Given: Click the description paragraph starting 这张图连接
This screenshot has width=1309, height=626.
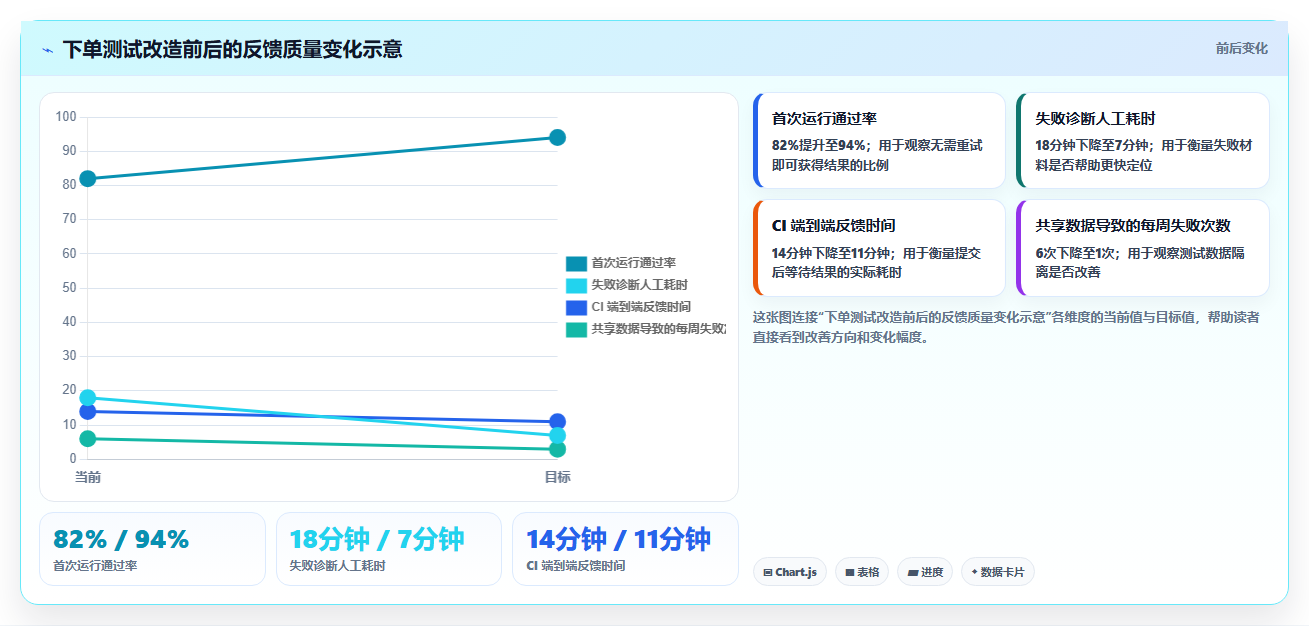Looking at the screenshot, I should [x=1006, y=327].
